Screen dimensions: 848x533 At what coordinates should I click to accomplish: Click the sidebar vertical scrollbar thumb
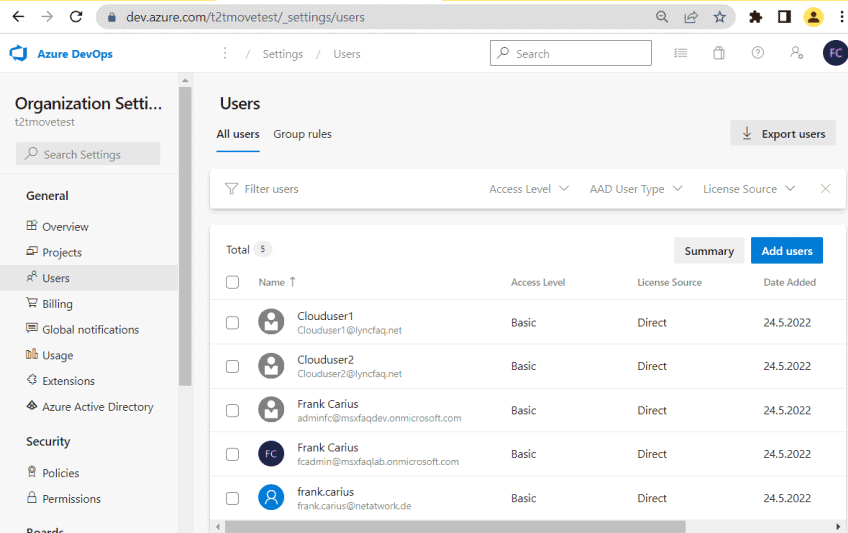185,237
